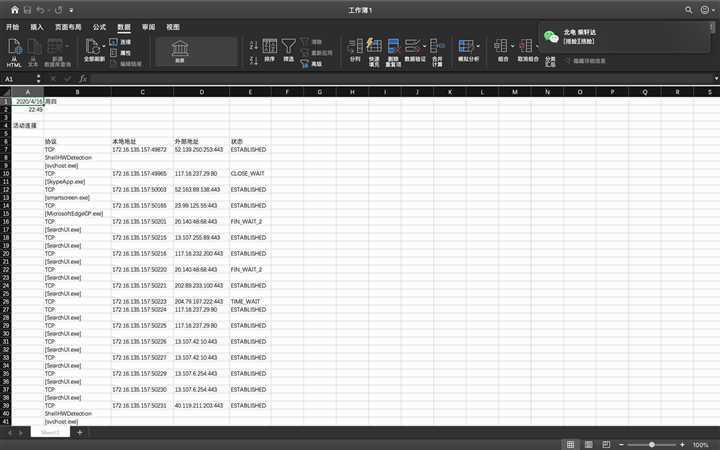This screenshot has width=720, height=450.
Task: Click the redo arrow in title bar
Action: click(x=58, y=10)
